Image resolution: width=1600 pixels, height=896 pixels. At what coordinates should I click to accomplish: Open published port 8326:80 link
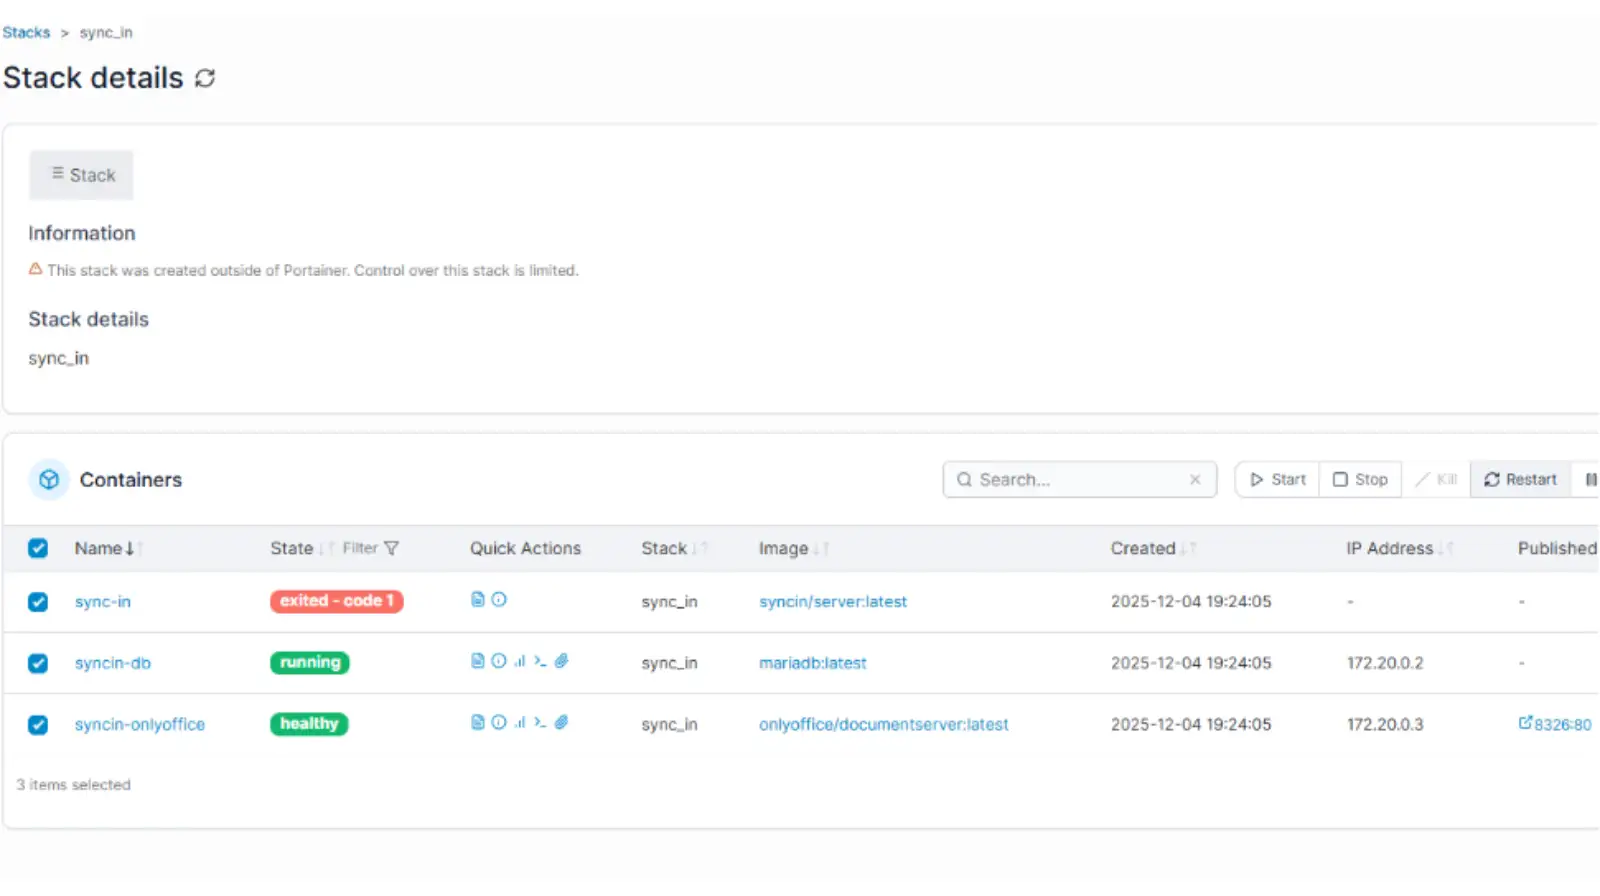[x=1555, y=724]
